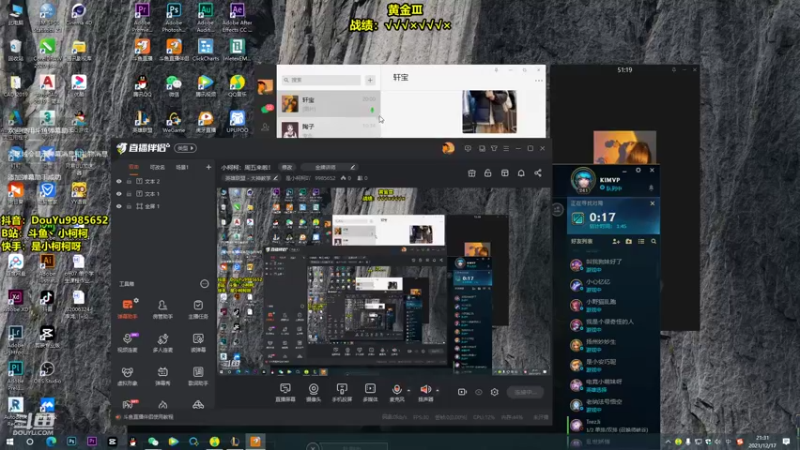Open the 主播任务 tool icon
This screenshot has width=800, height=450.
[x=198, y=308]
